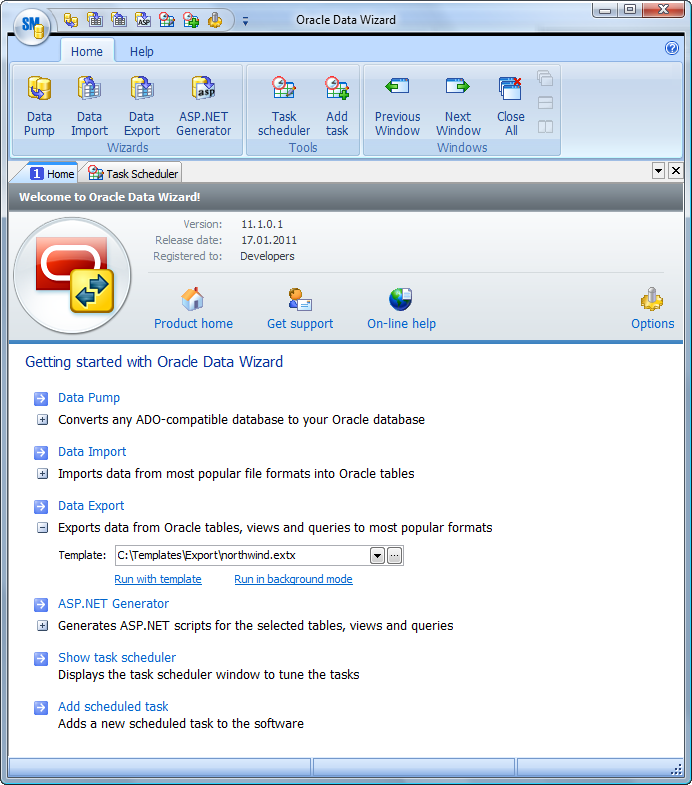The width and height of the screenshot is (692, 785).
Task: Click the version value 11.1.0.1
Action: [x=262, y=224]
